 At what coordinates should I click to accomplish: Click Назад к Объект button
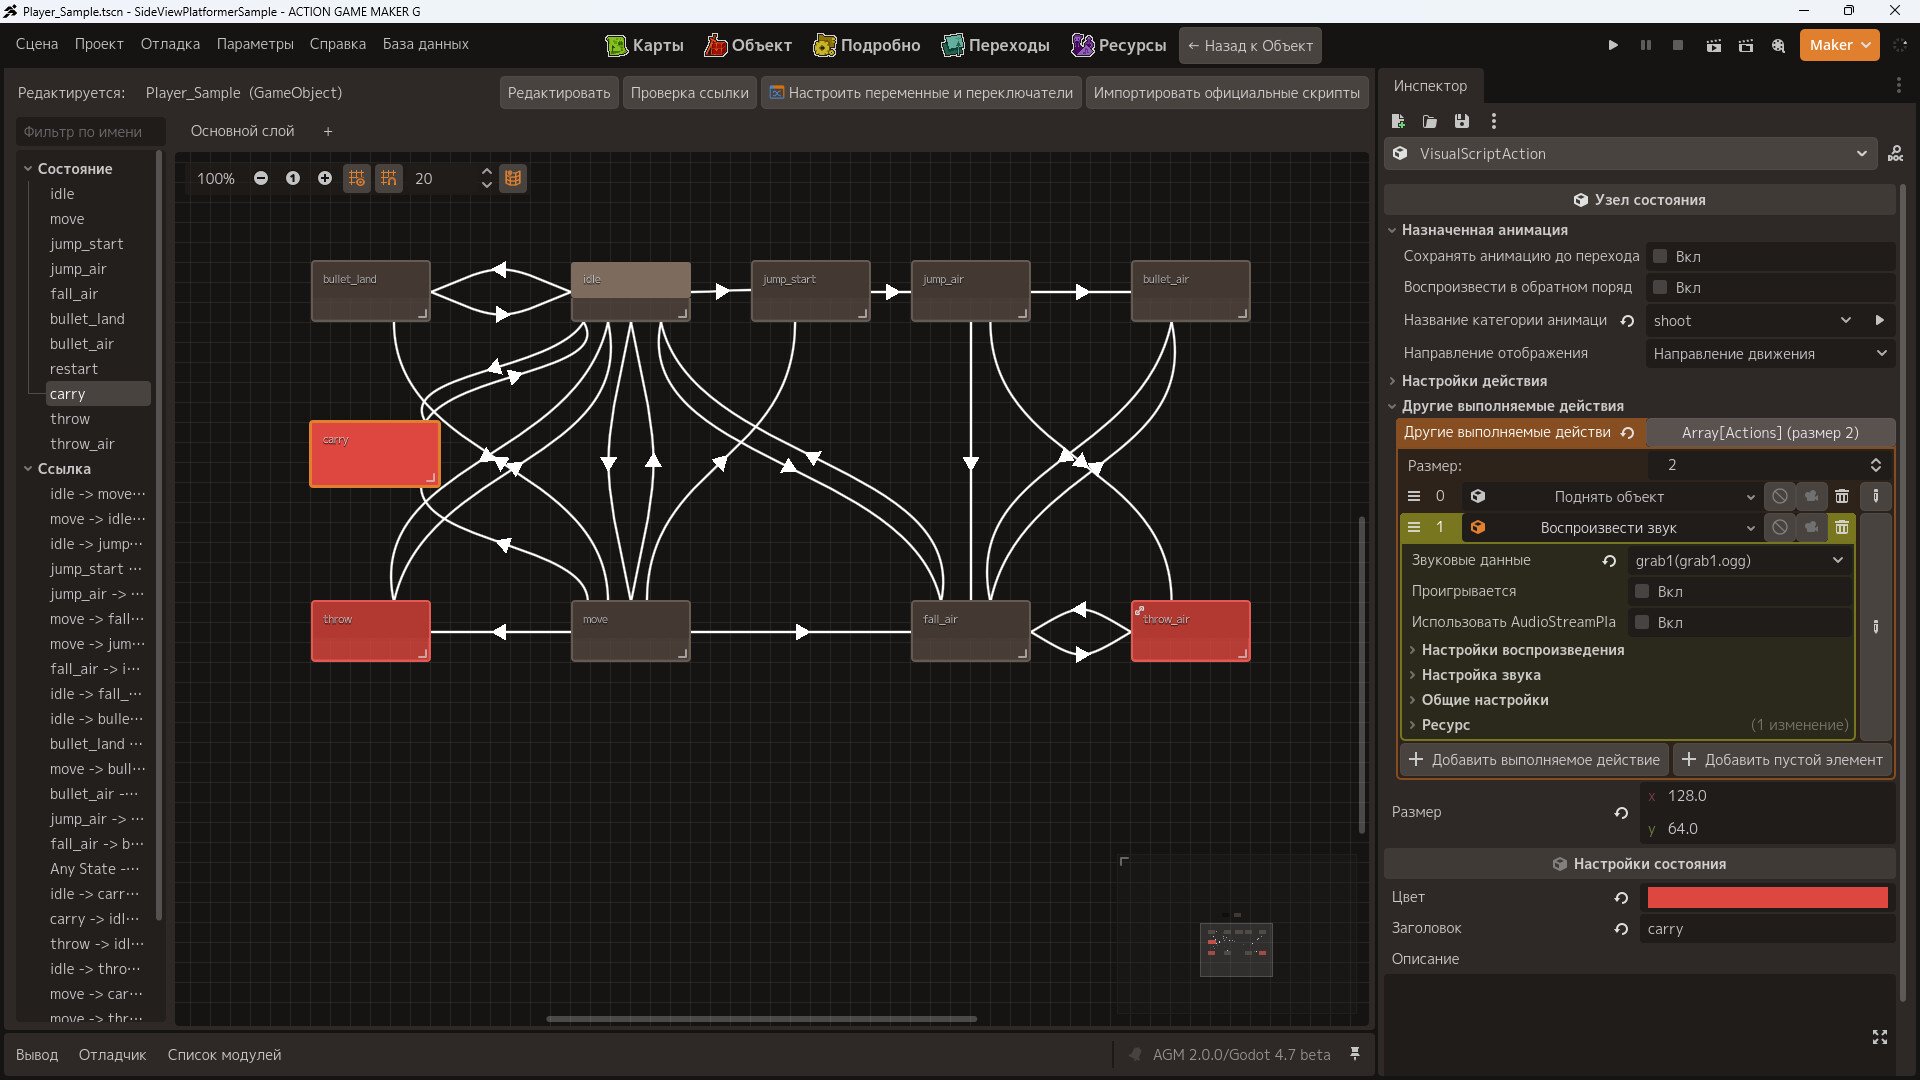[x=1250, y=45]
